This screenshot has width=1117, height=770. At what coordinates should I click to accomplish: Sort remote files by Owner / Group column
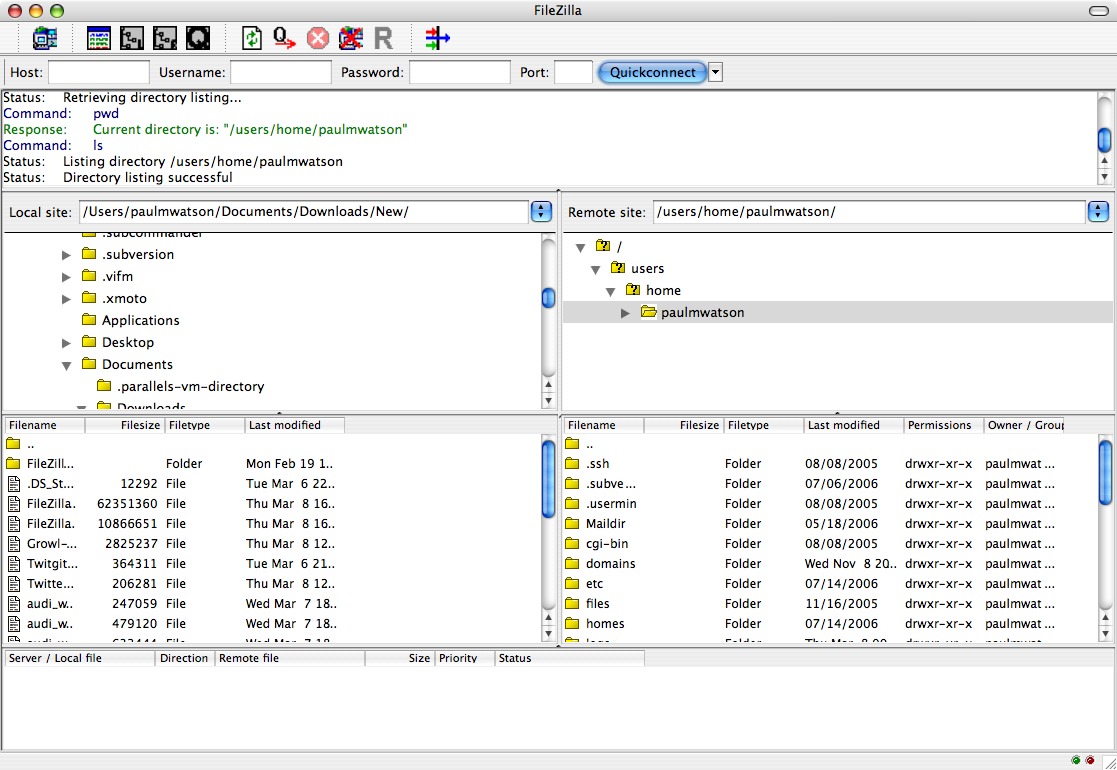tap(1024, 425)
